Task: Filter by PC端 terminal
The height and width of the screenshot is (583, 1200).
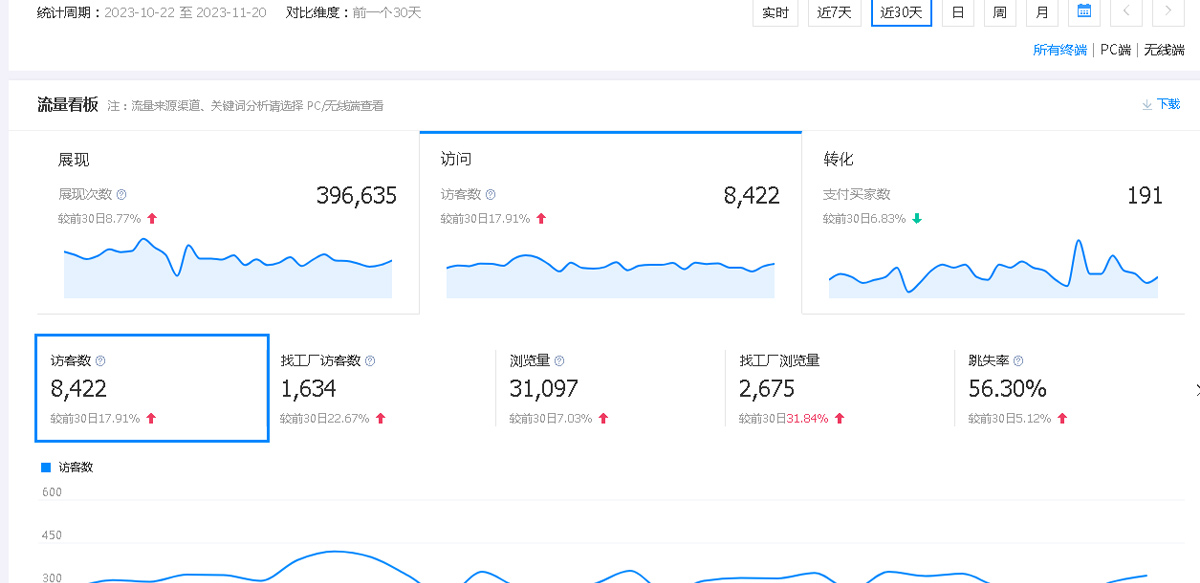Action: [1115, 50]
